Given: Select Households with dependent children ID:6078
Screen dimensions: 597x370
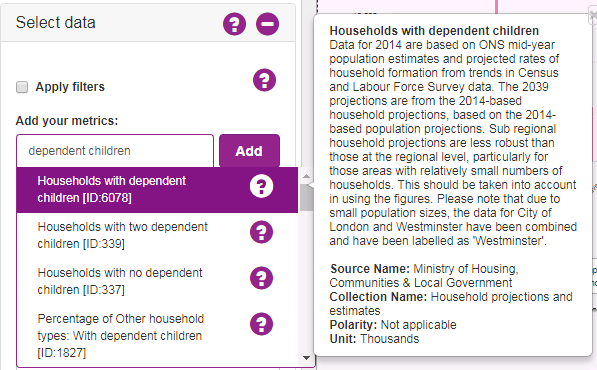Looking at the screenshot, I should [157, 190].
